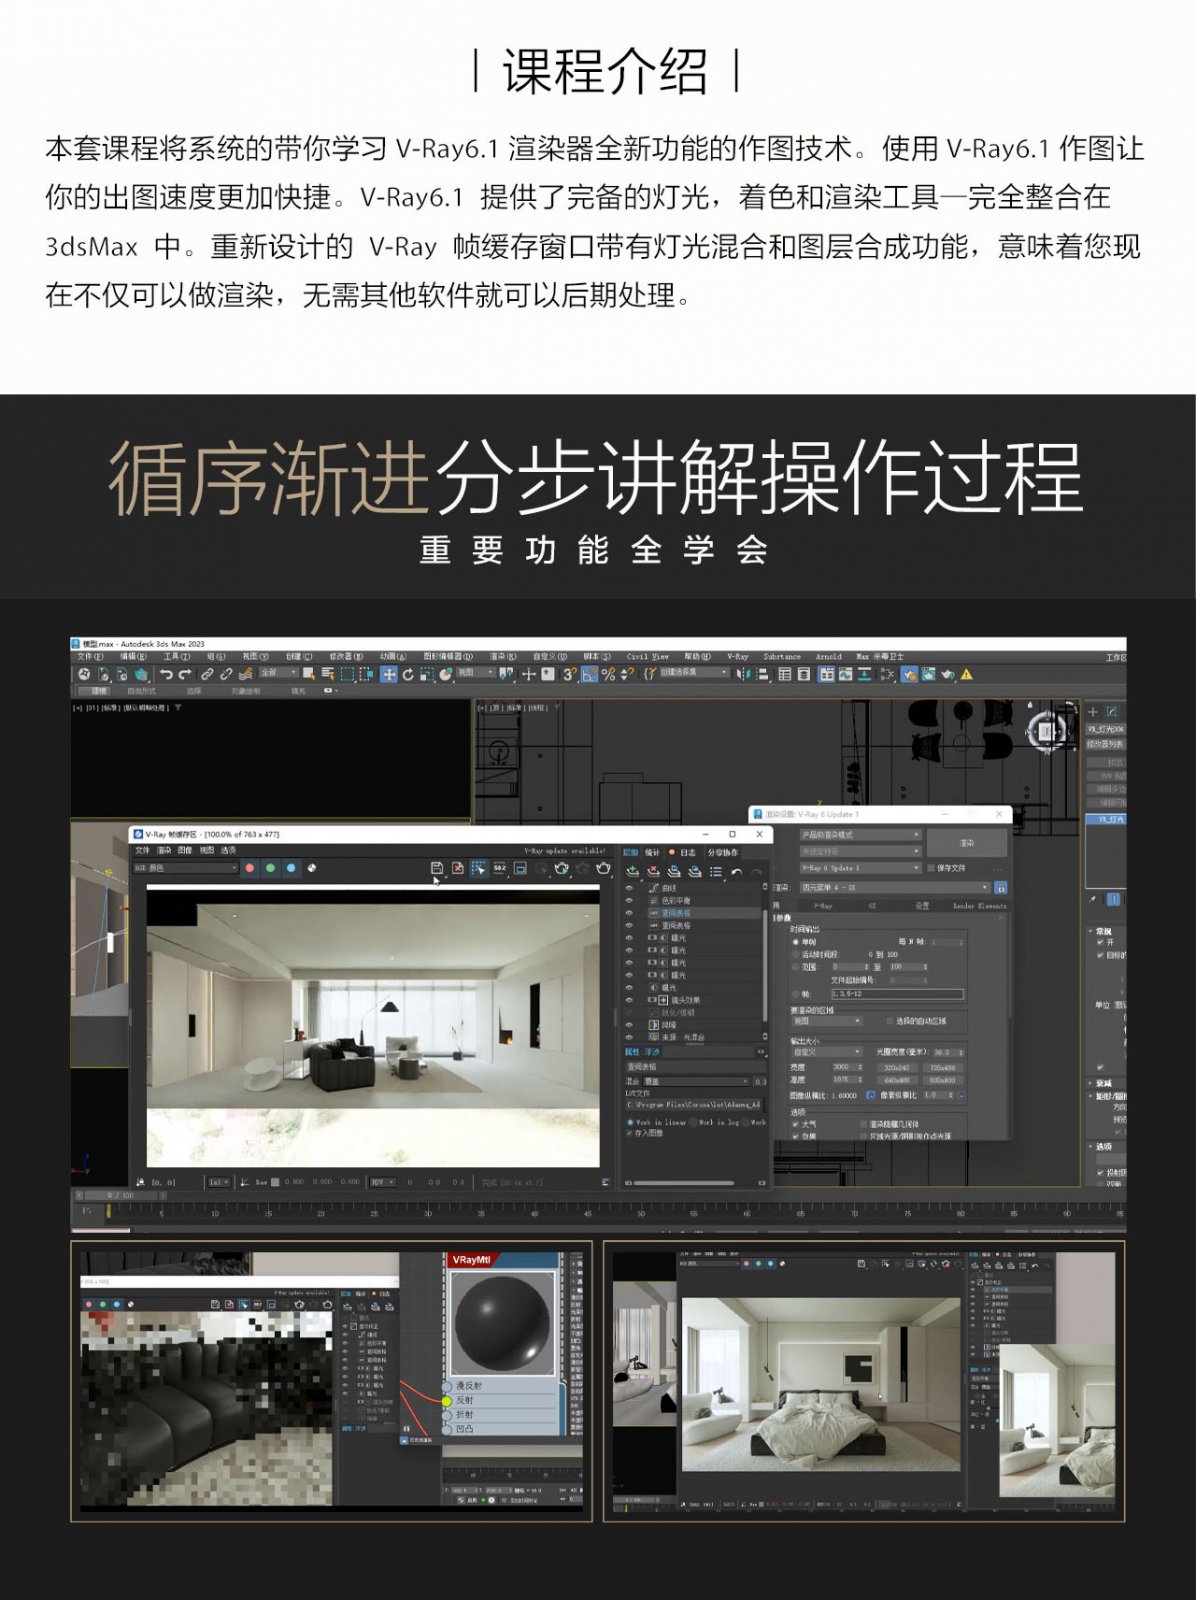Toggle the 3D Snaps tool
This screenshot has width=1196, height=1600.
point(569,675)
